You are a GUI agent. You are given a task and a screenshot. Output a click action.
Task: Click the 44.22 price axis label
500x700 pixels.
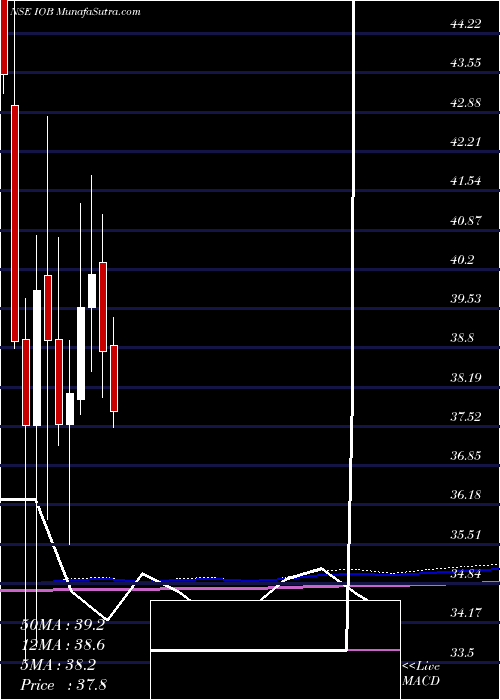466,24
